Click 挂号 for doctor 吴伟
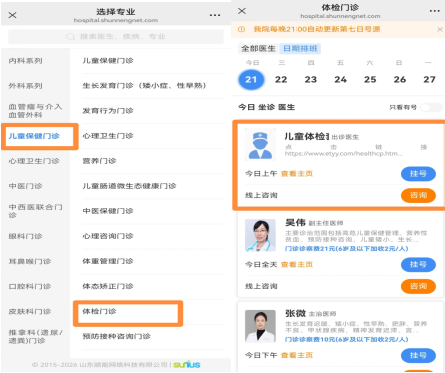This screenshot has height=373, width=445. coord(418,265)
